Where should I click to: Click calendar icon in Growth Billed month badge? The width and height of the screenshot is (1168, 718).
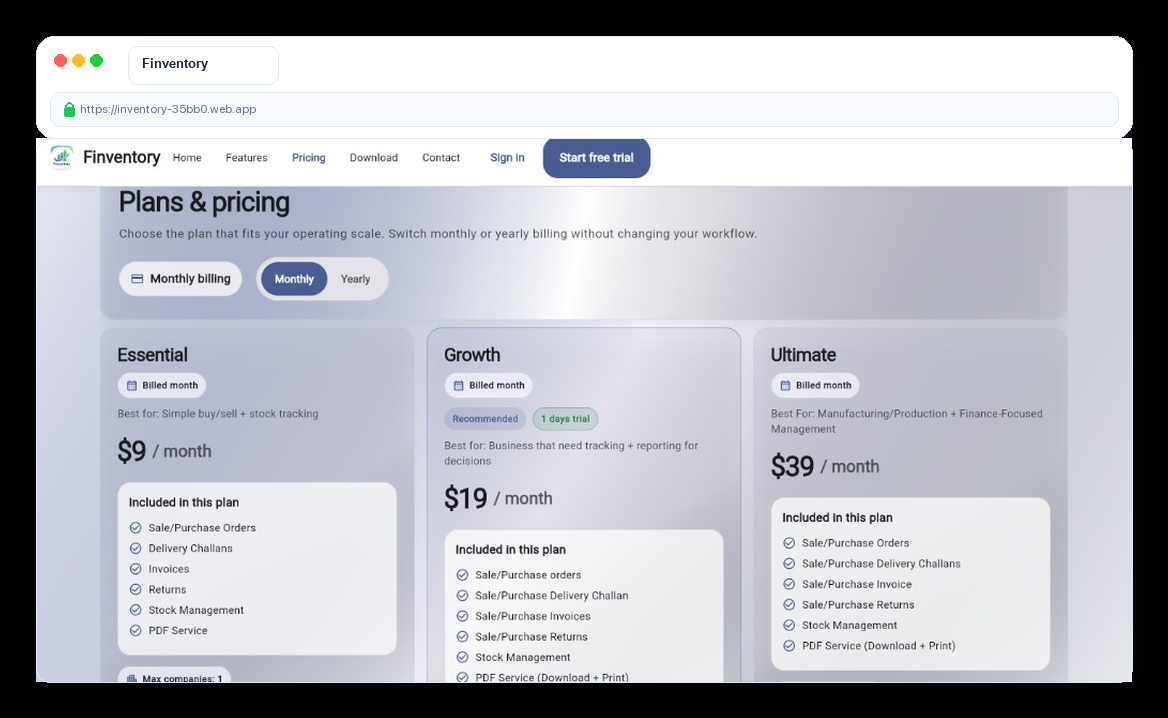459,385
